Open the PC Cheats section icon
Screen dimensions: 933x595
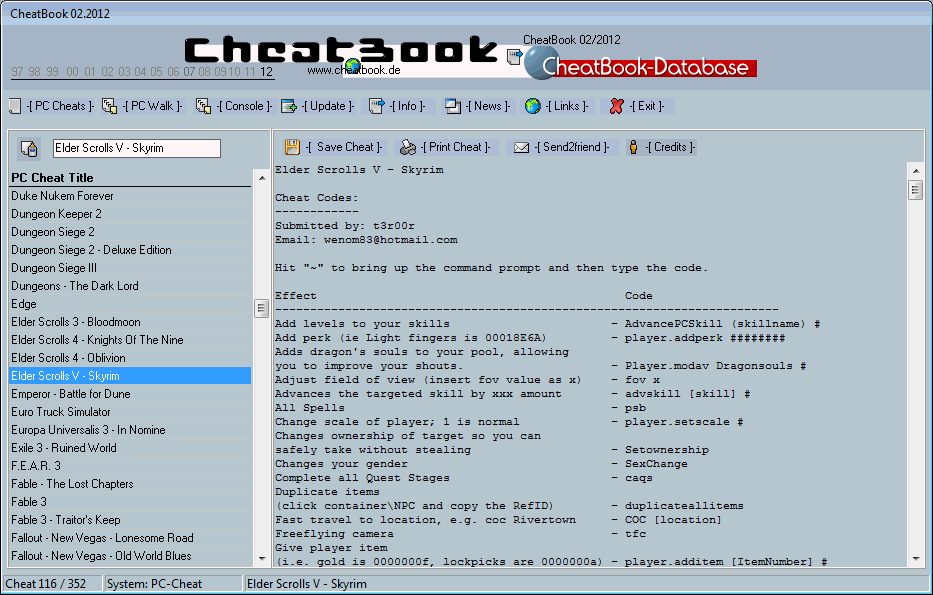coord(15,107)
